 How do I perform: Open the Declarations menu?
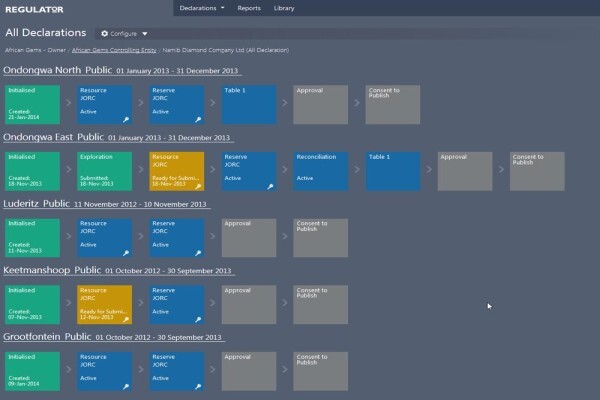click(202, 8)
